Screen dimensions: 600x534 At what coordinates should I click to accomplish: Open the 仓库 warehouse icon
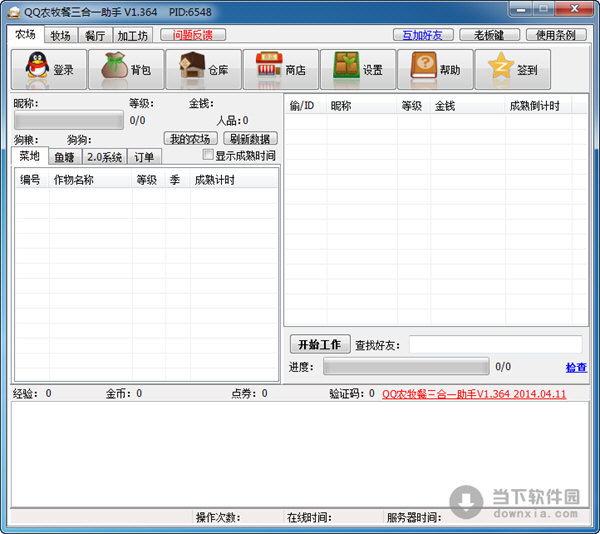tap(204, 70)
